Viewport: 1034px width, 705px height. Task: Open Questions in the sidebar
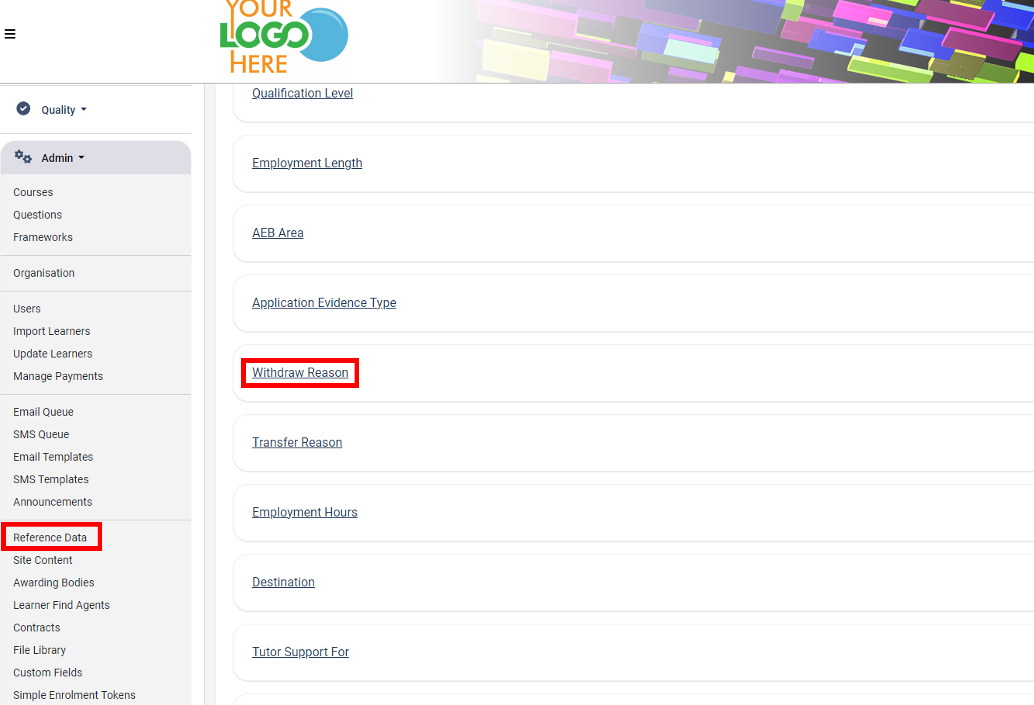coord(38,215)
